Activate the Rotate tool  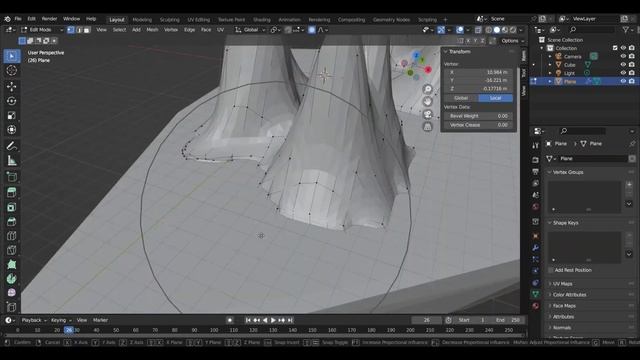point(12,101)
